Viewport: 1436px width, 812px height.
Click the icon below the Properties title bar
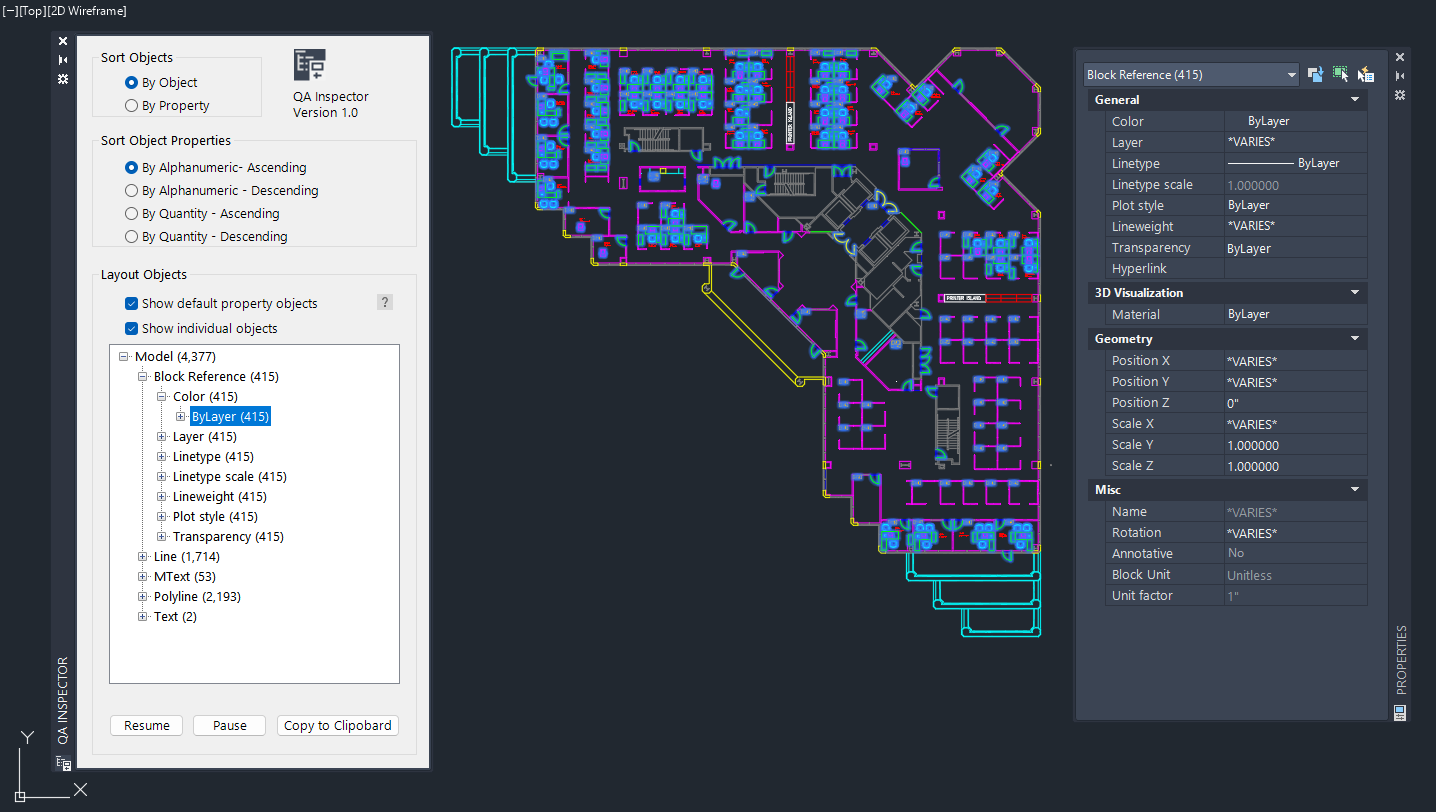(1400, 713)
